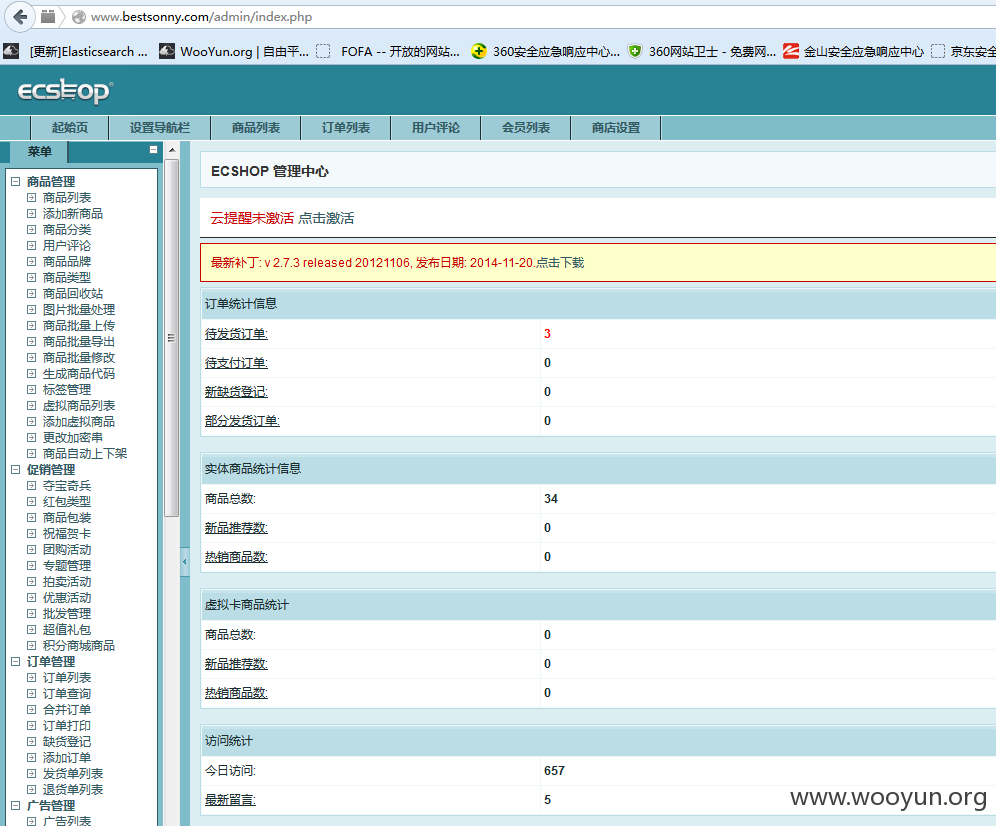
Task: Click 点击激活 to activate cloud reminder
Action: click(326, 219)
